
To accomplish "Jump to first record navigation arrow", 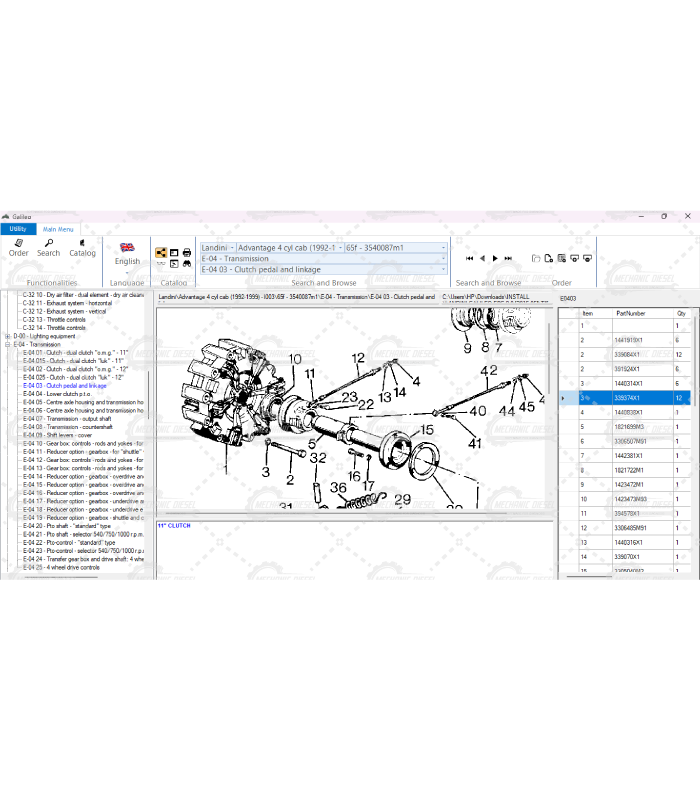I will [x=469, y=258].
